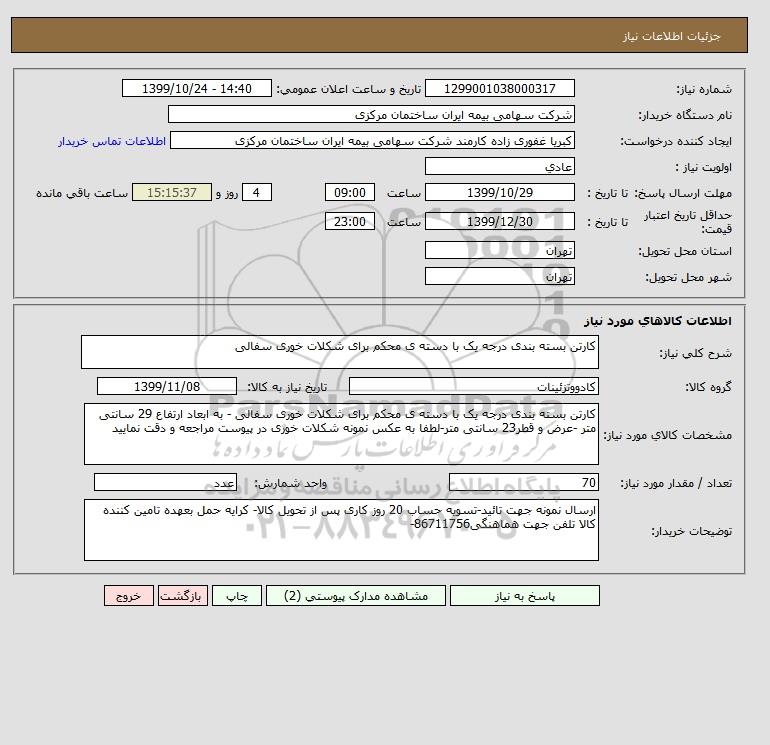Viewport: 770px width, 745px height.
Task: Click the توضیحات خریدار label
Action: [691, 531]
